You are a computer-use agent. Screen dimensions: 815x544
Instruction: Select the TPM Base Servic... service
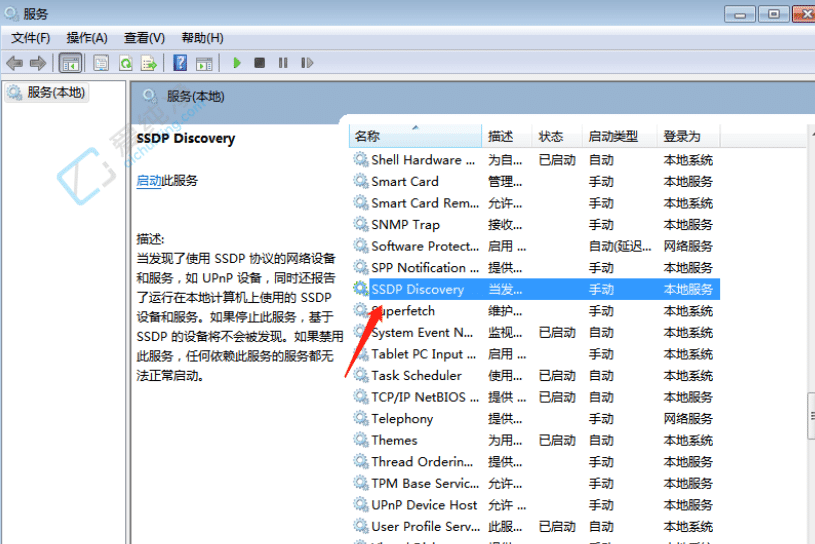[535, 483]
